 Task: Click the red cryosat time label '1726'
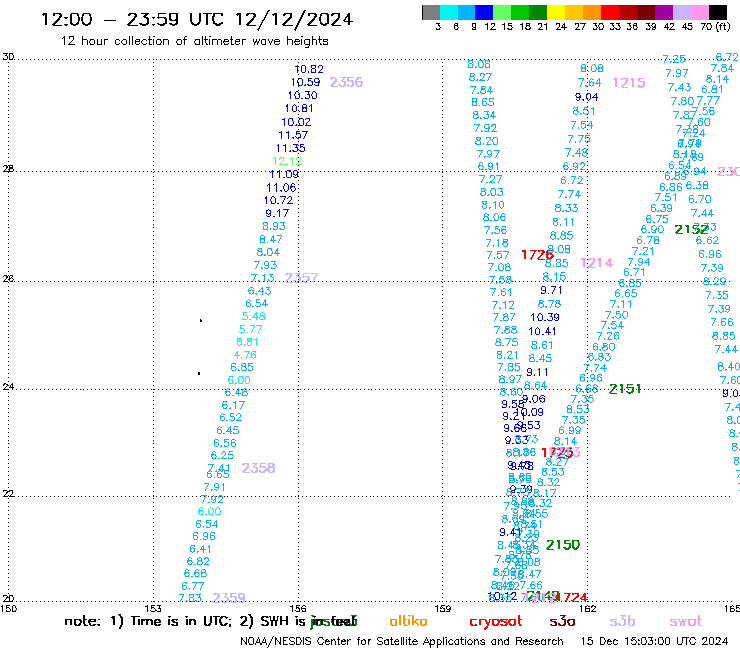coord(537,255)
